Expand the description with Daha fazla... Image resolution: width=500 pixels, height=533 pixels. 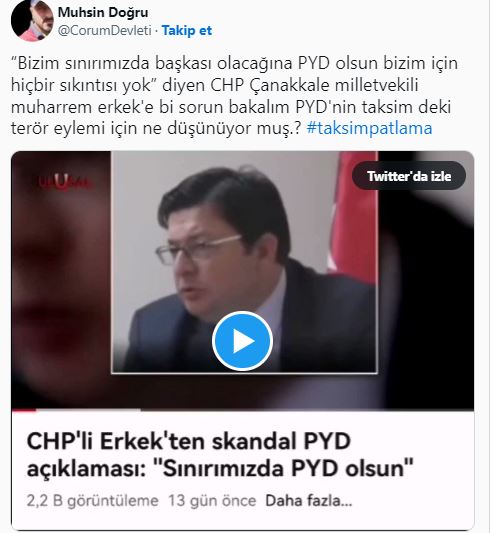point(309,501)
